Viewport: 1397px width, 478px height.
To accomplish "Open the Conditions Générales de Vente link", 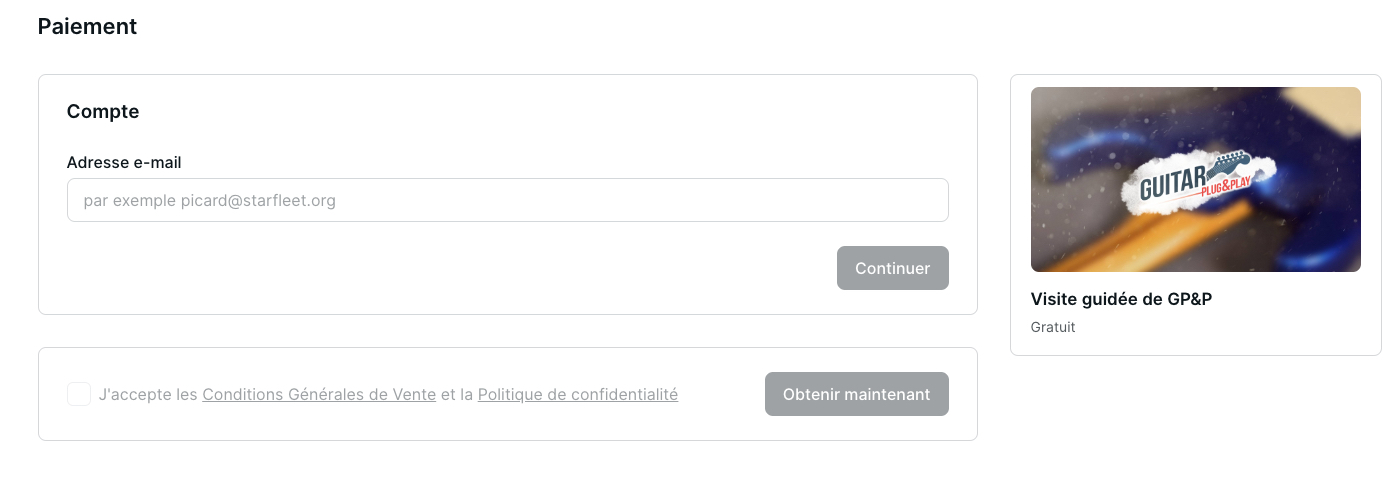I will pyautogui.click(x=319, y=394).
